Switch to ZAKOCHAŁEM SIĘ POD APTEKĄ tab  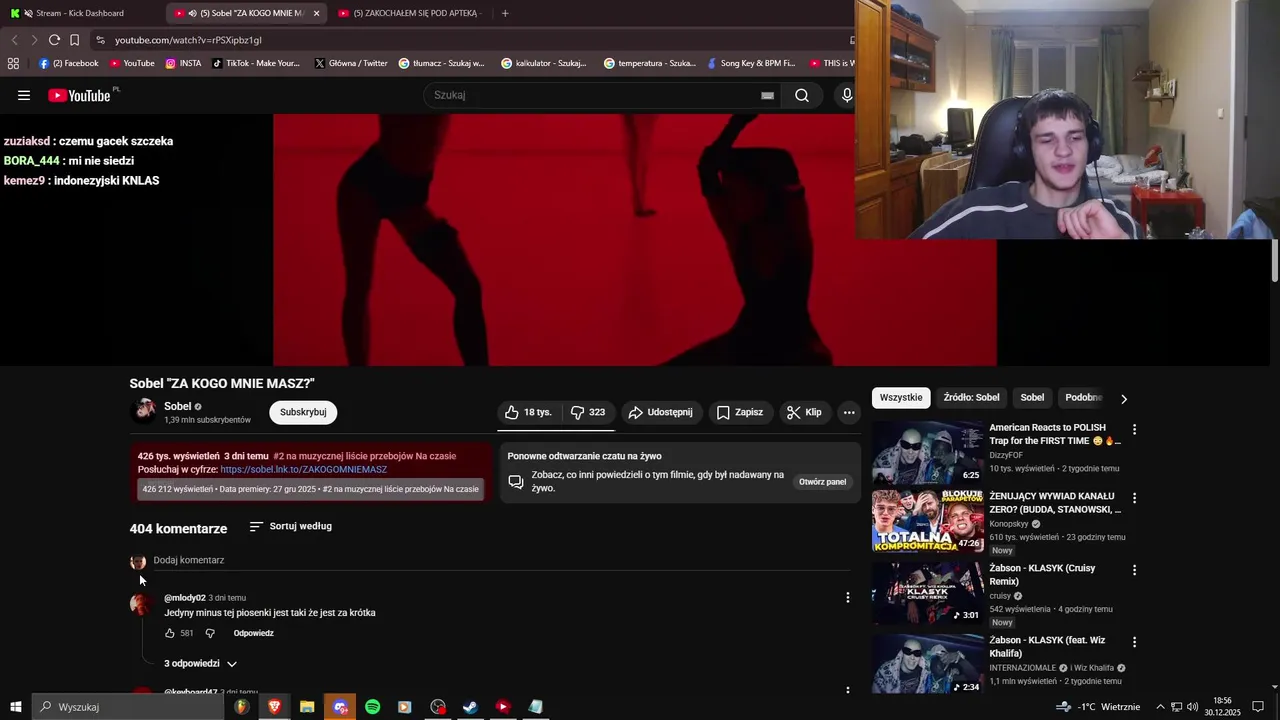(x=410, y=13)
